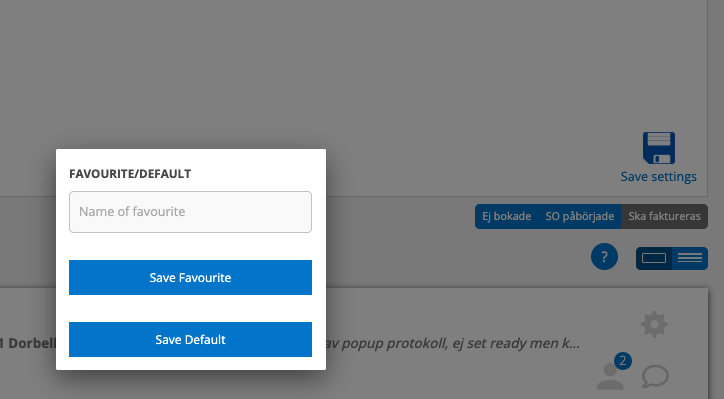The height and width of the screenshot is (399, 724).
Task: Click the floppy disk Save settings icon
Action: point(659,148)
